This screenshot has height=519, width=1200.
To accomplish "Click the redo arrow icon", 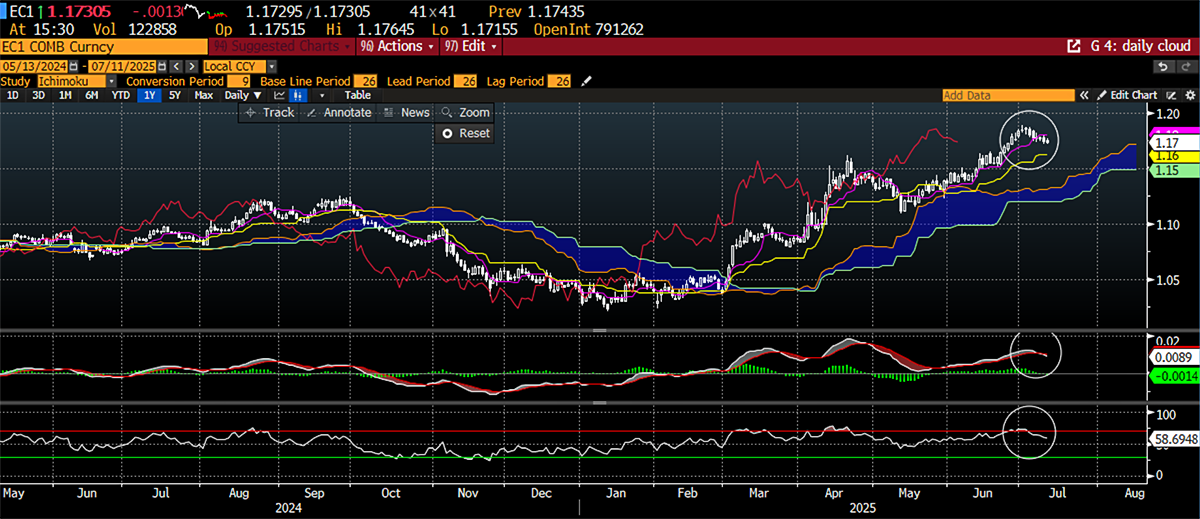I will 1185,66.
